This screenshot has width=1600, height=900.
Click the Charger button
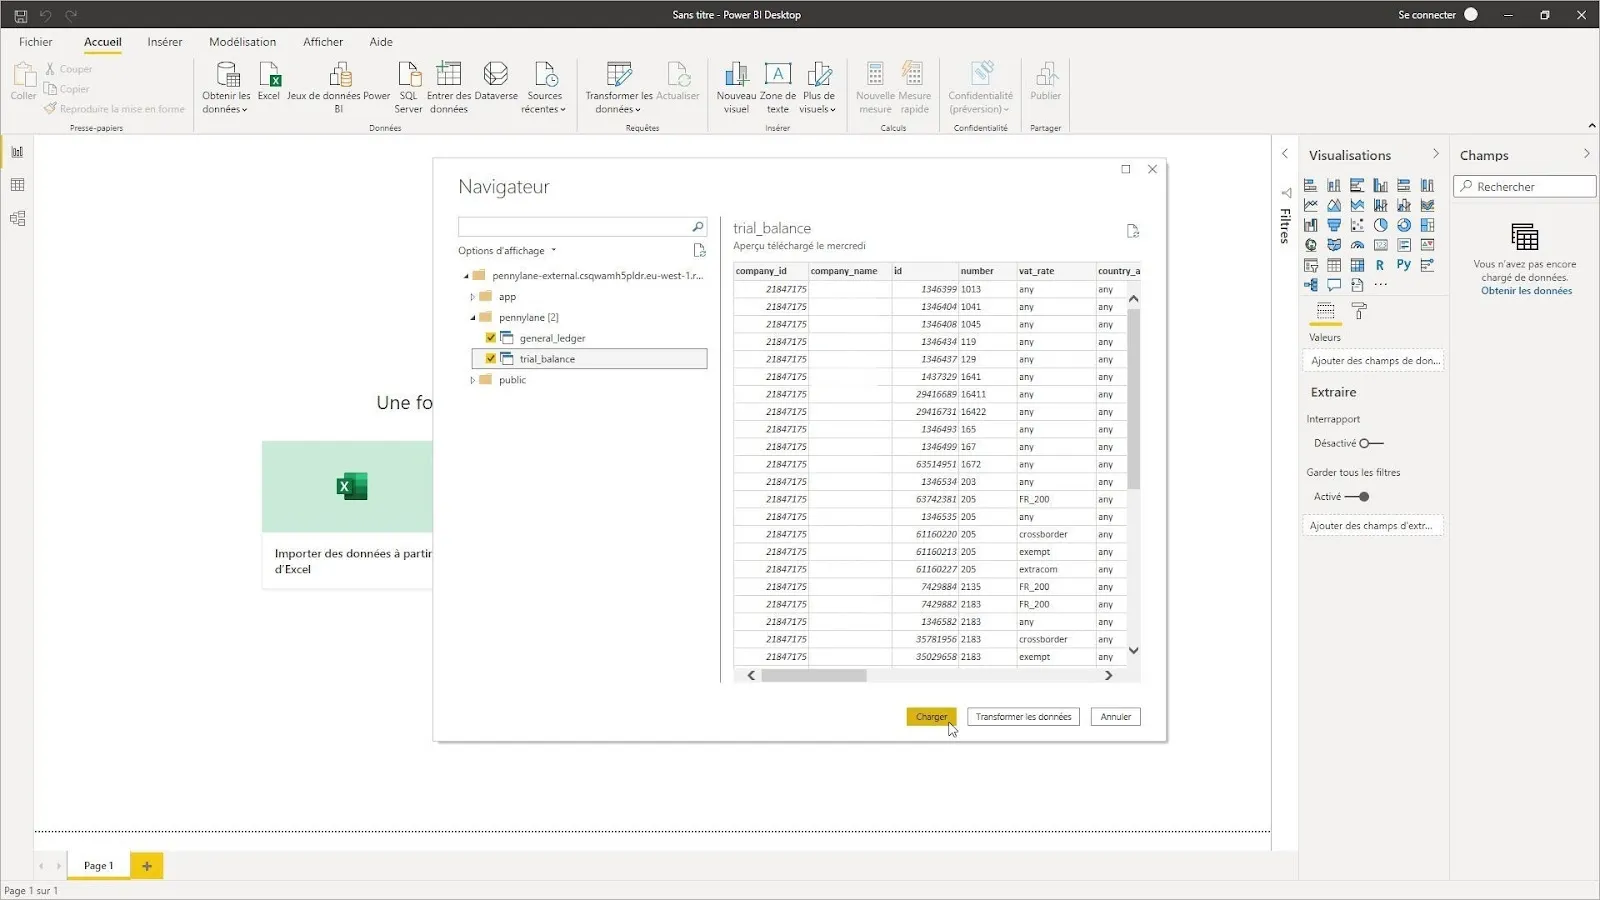click(x=931, y=717)
